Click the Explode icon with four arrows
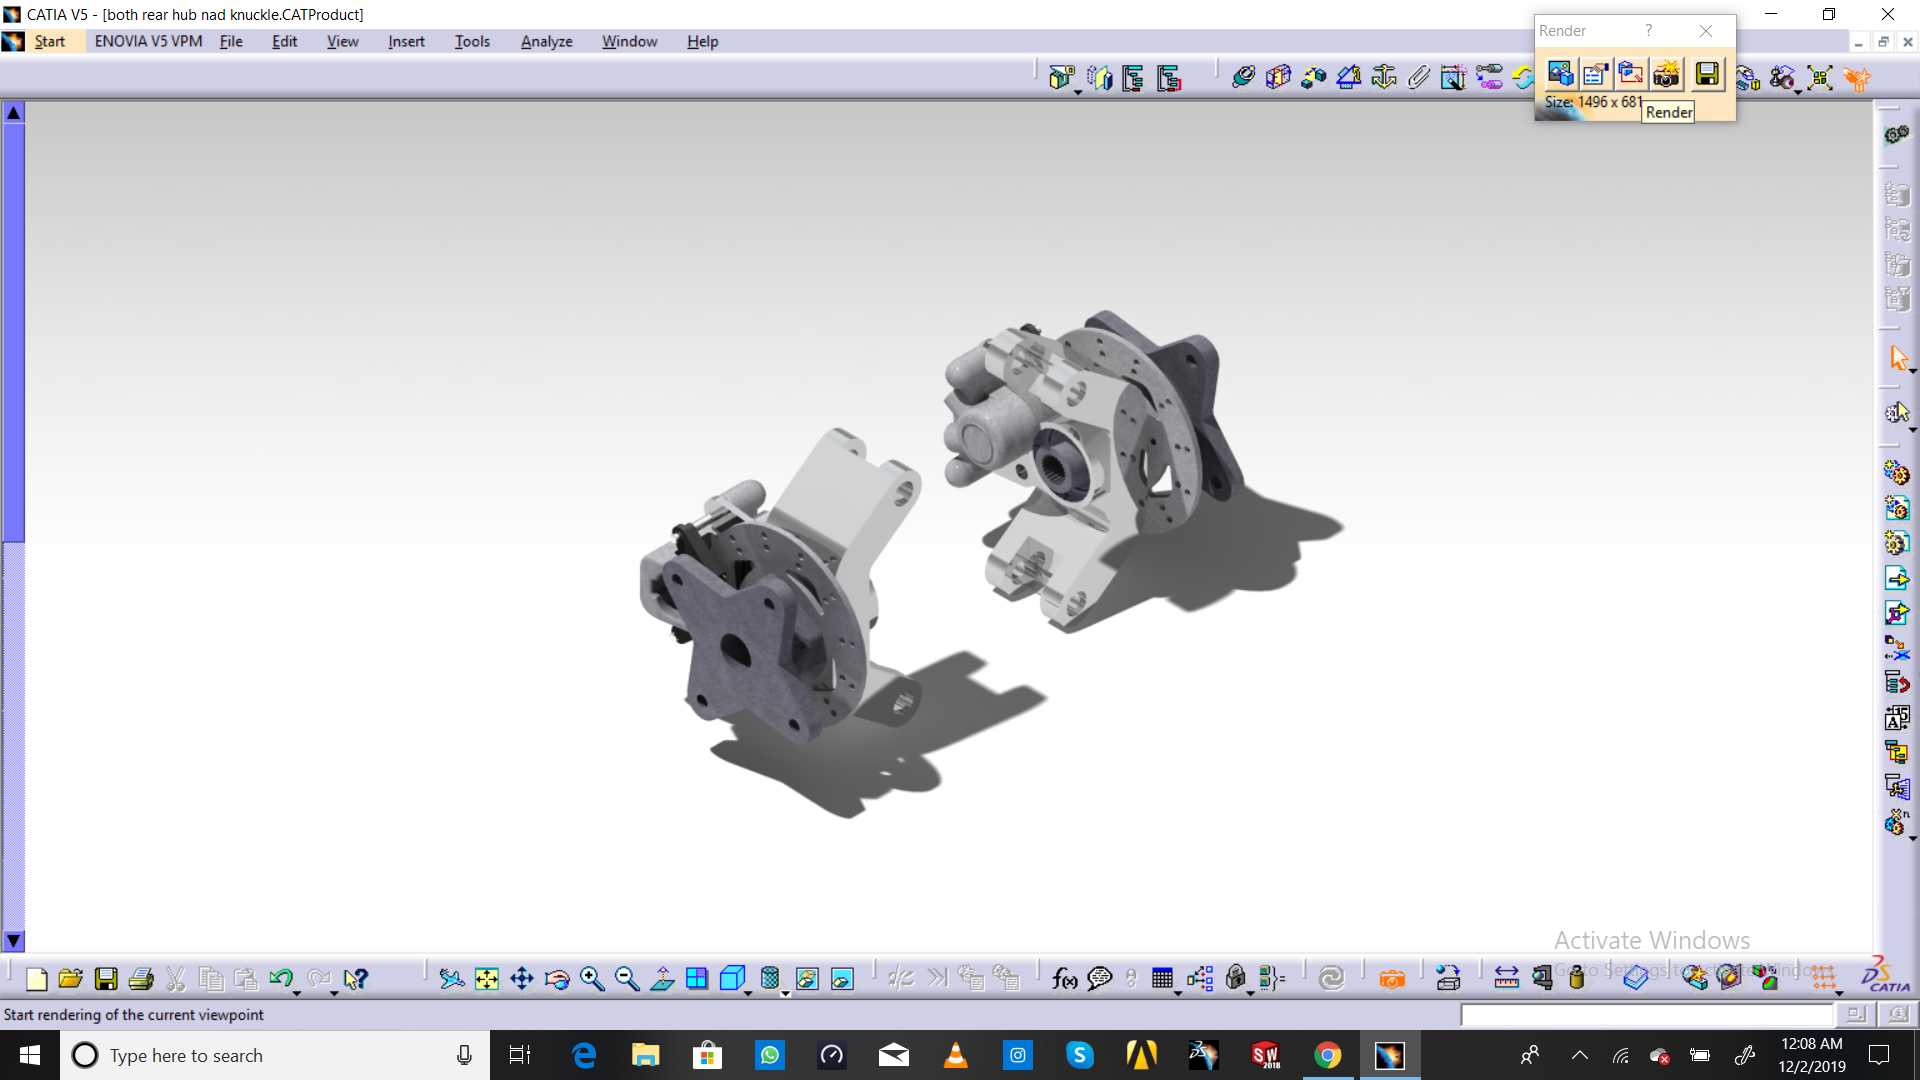Screen dimensions: 1920x1080 (1820, 77)
